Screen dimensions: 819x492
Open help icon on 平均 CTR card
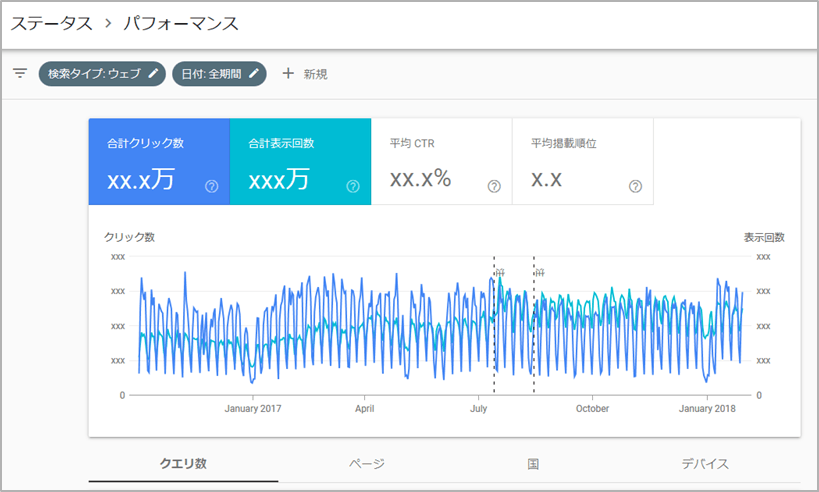tap(494, 186)
